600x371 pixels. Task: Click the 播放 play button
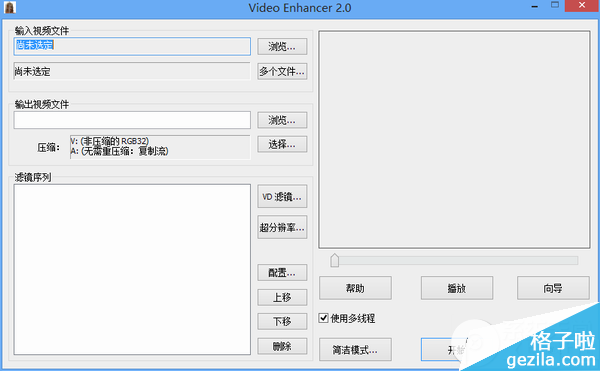pyautogui.click(x=457, y=288)
